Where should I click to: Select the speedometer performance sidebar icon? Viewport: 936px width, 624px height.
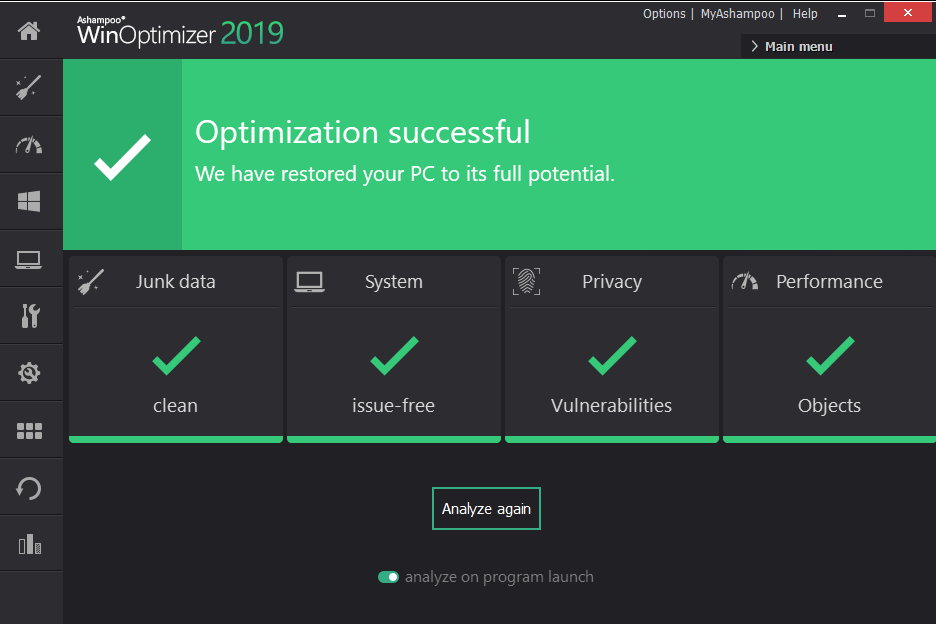[x=29, y=145]
